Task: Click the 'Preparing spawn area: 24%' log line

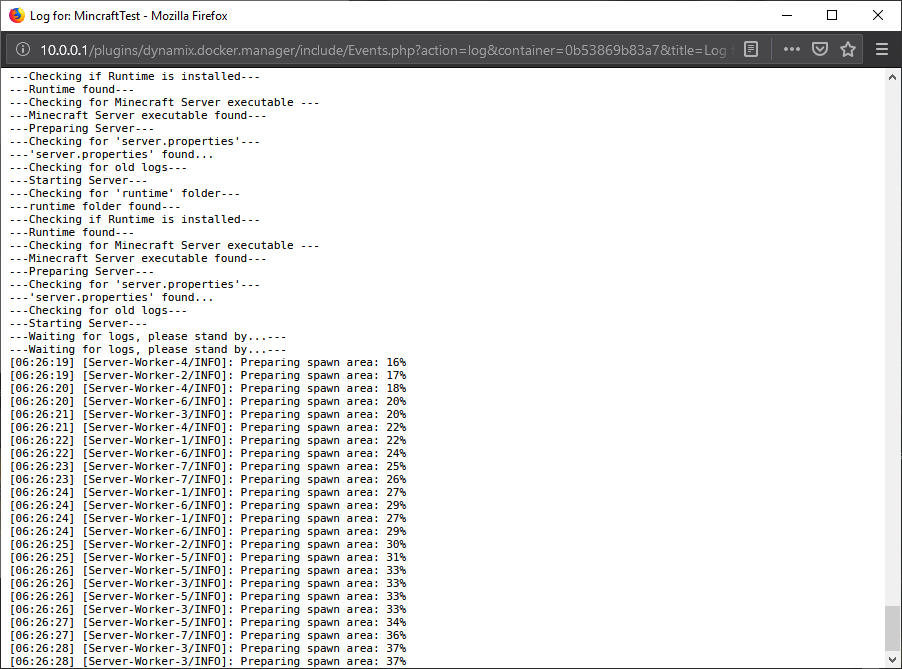Action: point(208,453)
